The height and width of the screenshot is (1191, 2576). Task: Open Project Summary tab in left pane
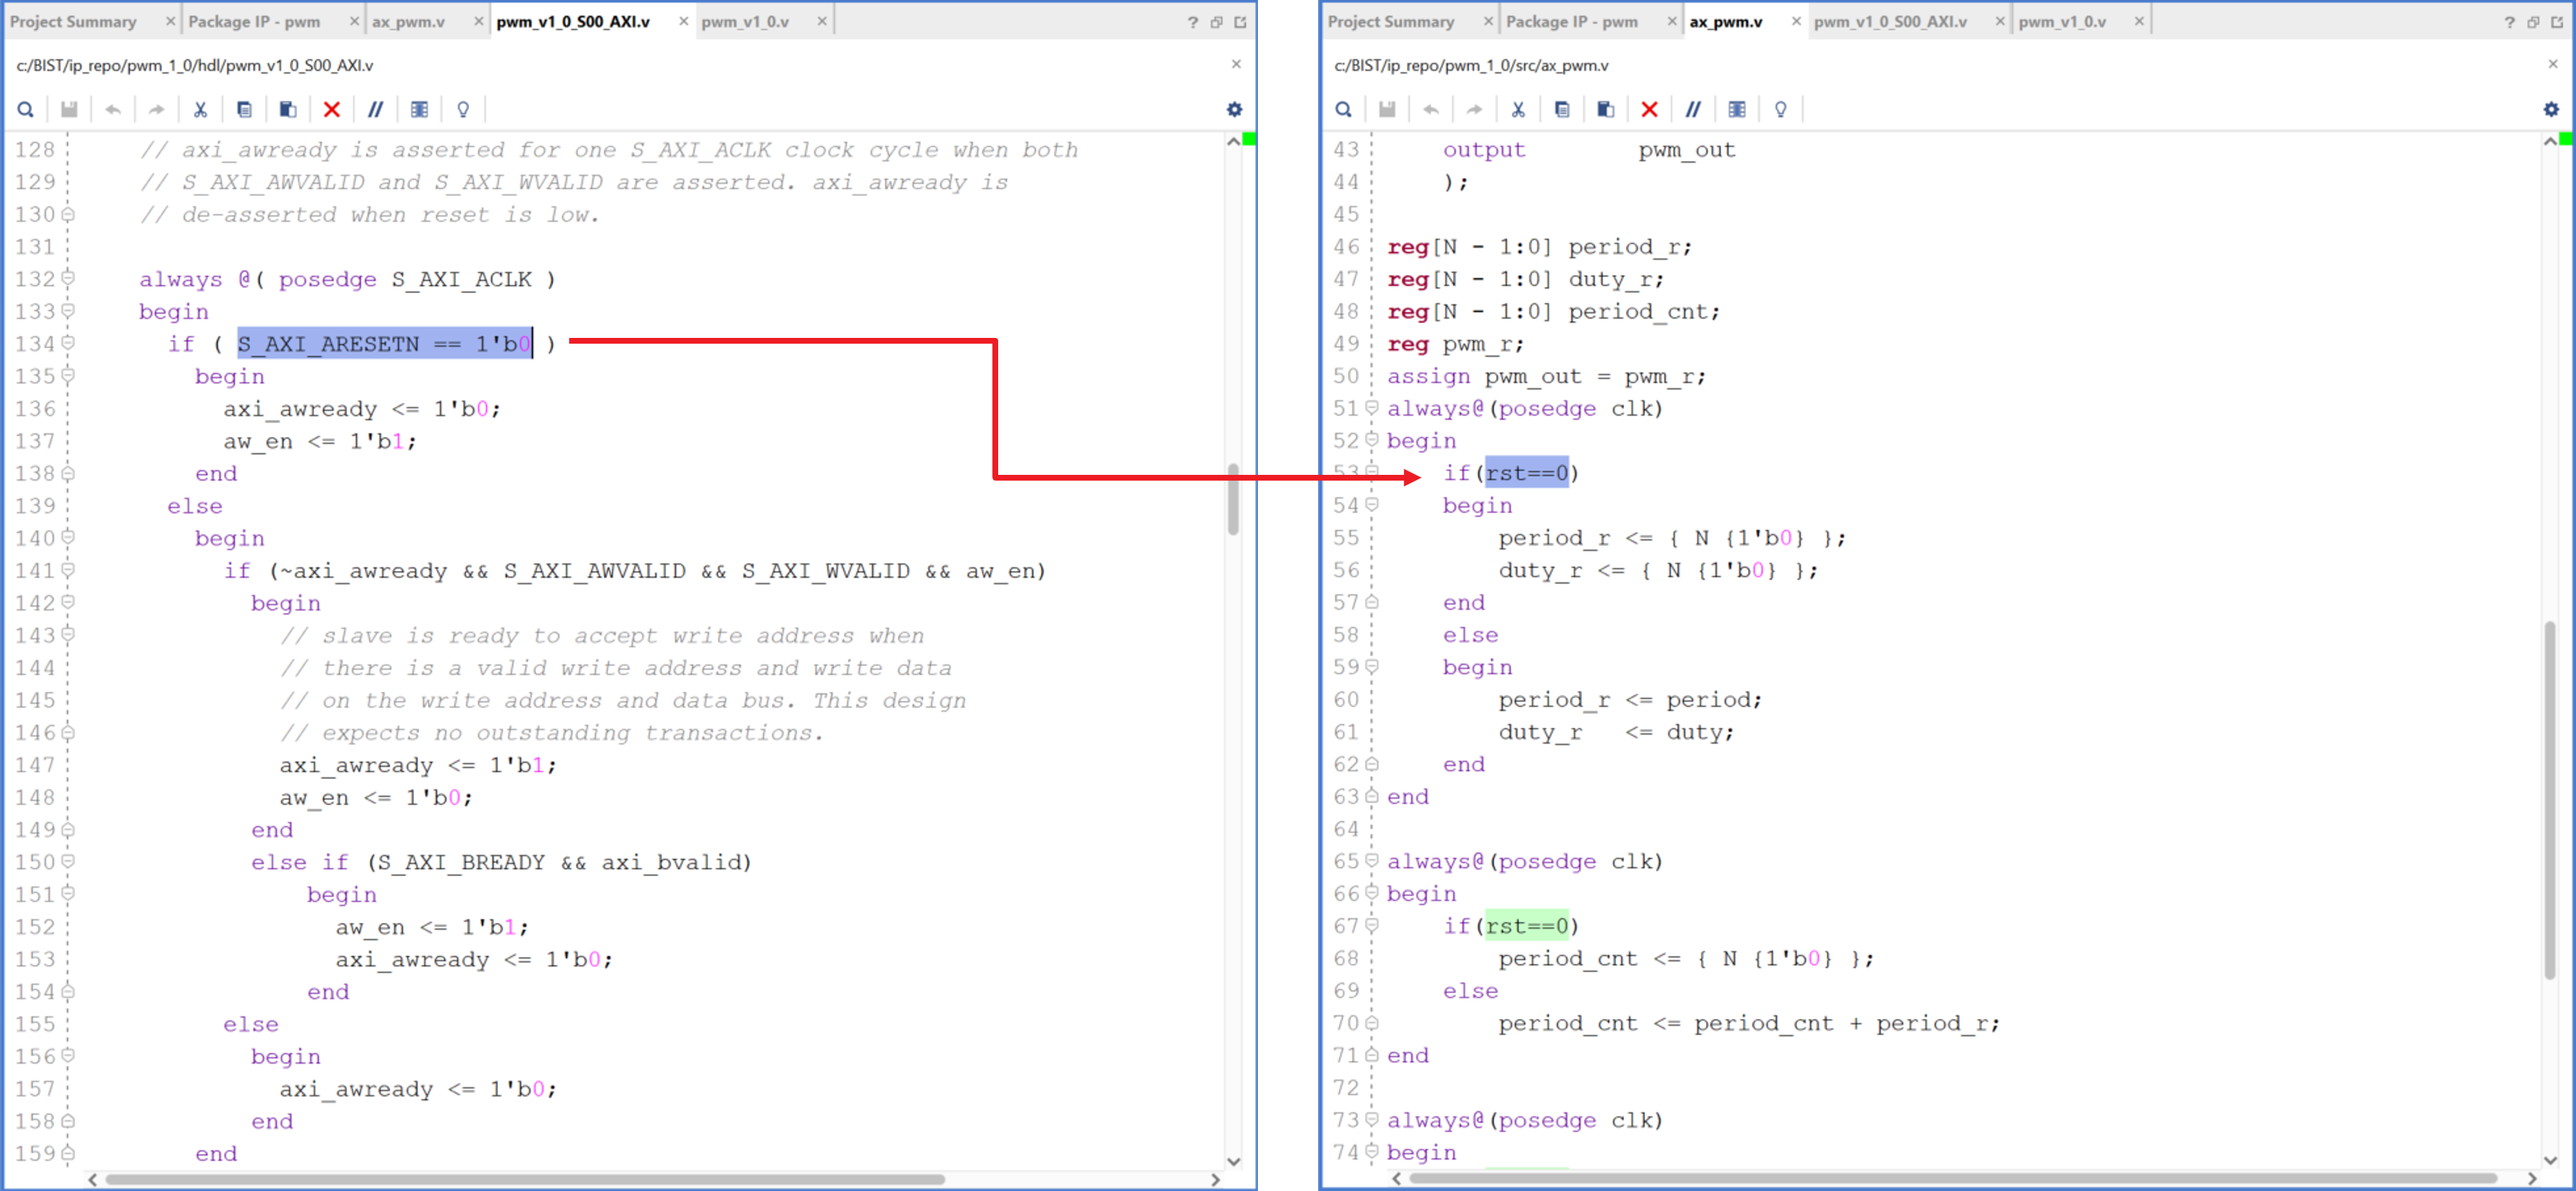pos(73,21)
